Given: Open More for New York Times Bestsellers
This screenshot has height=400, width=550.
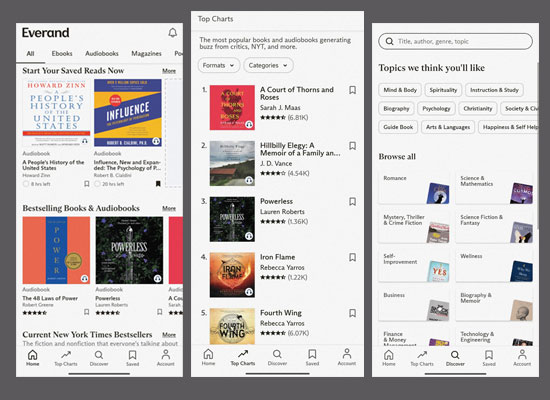Looking at the screenshot, I should (169, 335).
